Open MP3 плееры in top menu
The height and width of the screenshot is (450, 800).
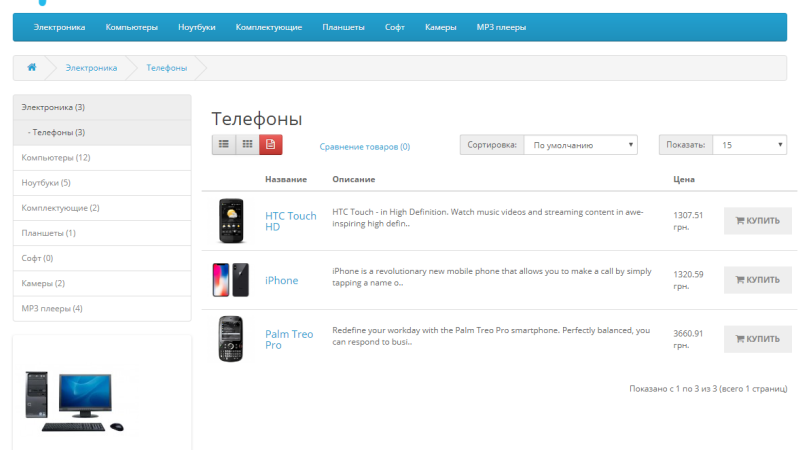coord(501,27)
